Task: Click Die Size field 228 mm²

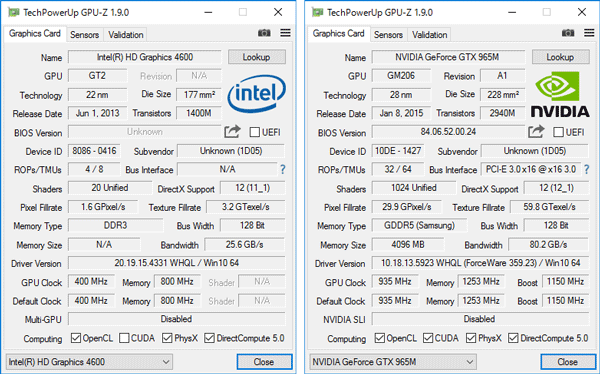Action: 502,95
